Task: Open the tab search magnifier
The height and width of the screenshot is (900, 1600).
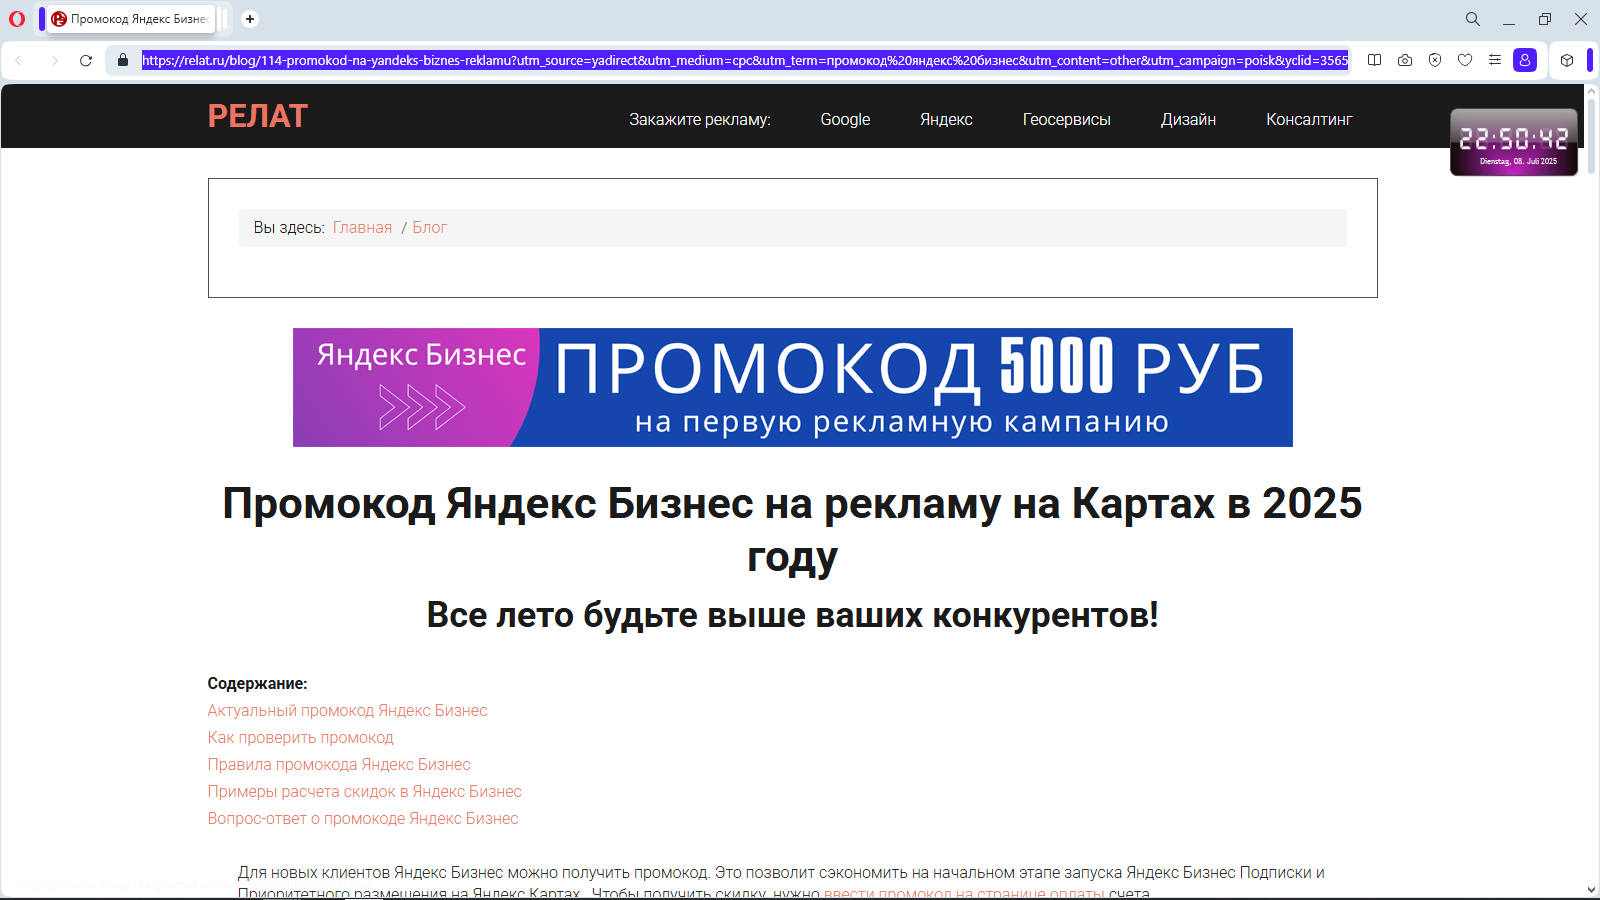Action: pos(1473,19)
